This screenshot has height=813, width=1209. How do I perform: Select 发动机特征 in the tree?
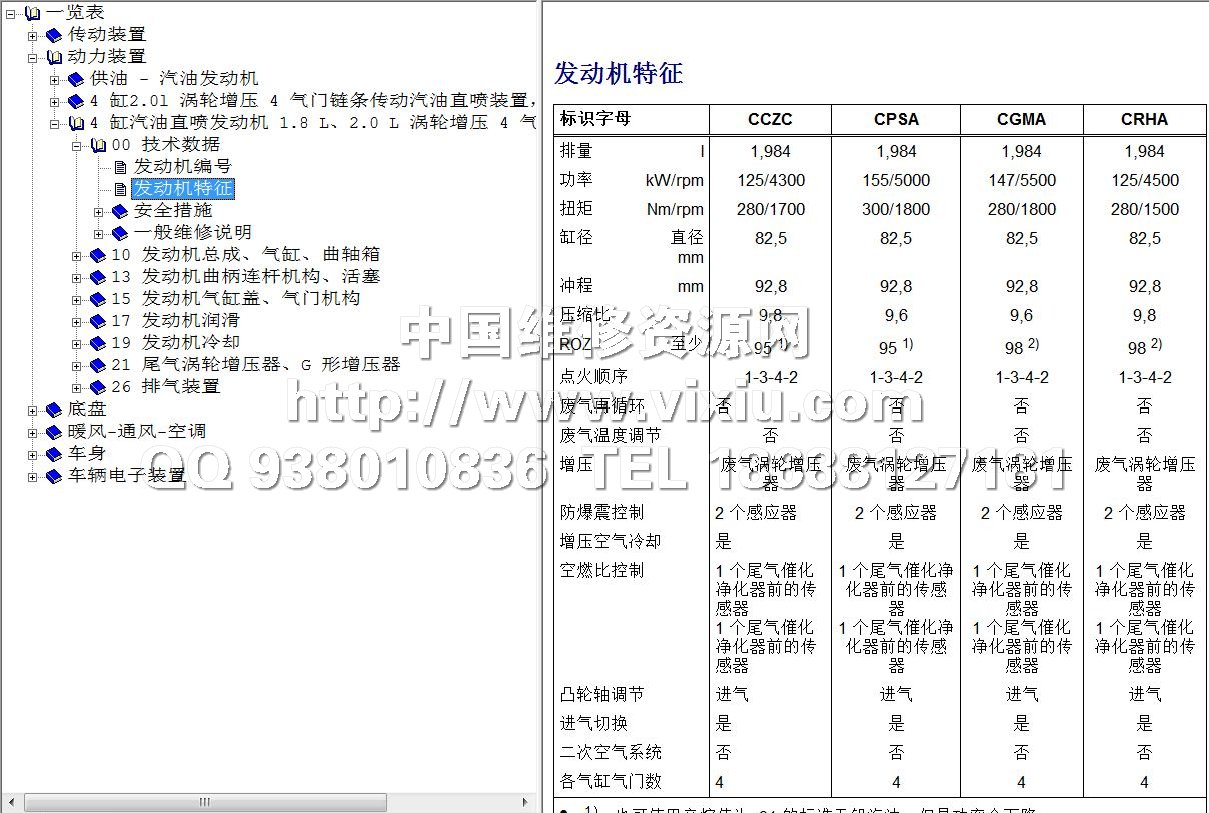pos(183,188)
